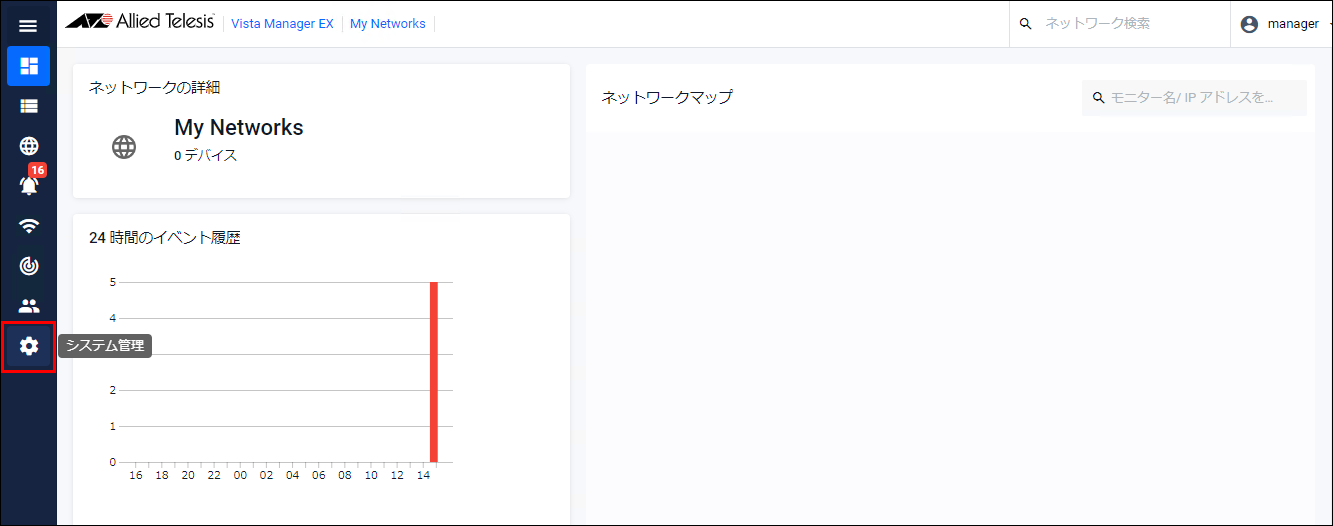1333x526 pixels.
Task: Click the My Networks breadcrumb link
Action: 387,24
